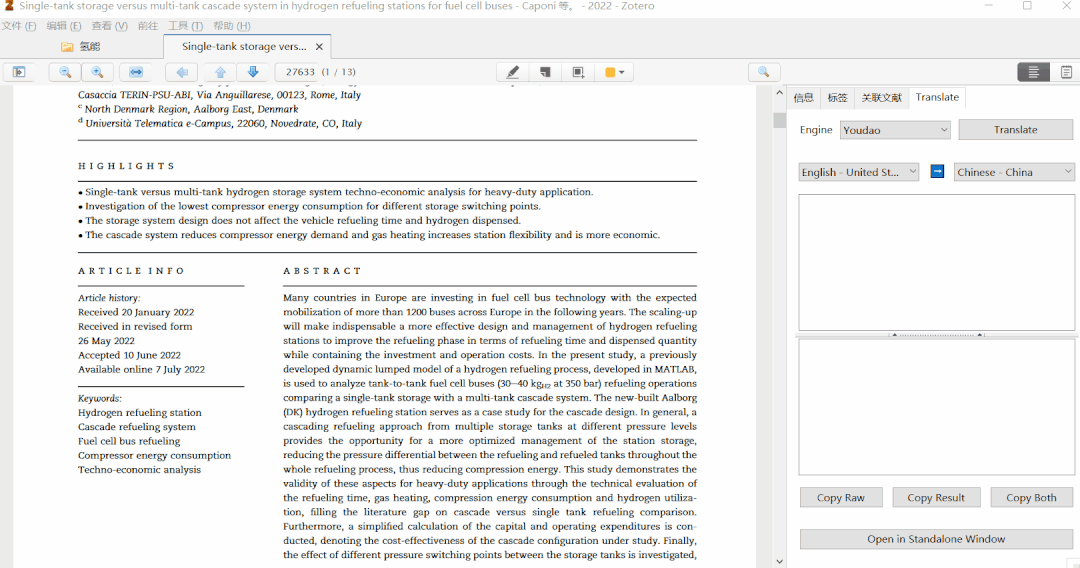Select the area selection tool

click(578, 72)
